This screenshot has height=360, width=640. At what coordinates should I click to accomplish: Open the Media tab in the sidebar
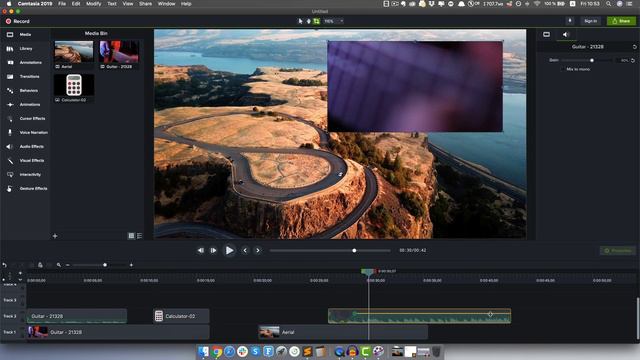pos(24,35)
